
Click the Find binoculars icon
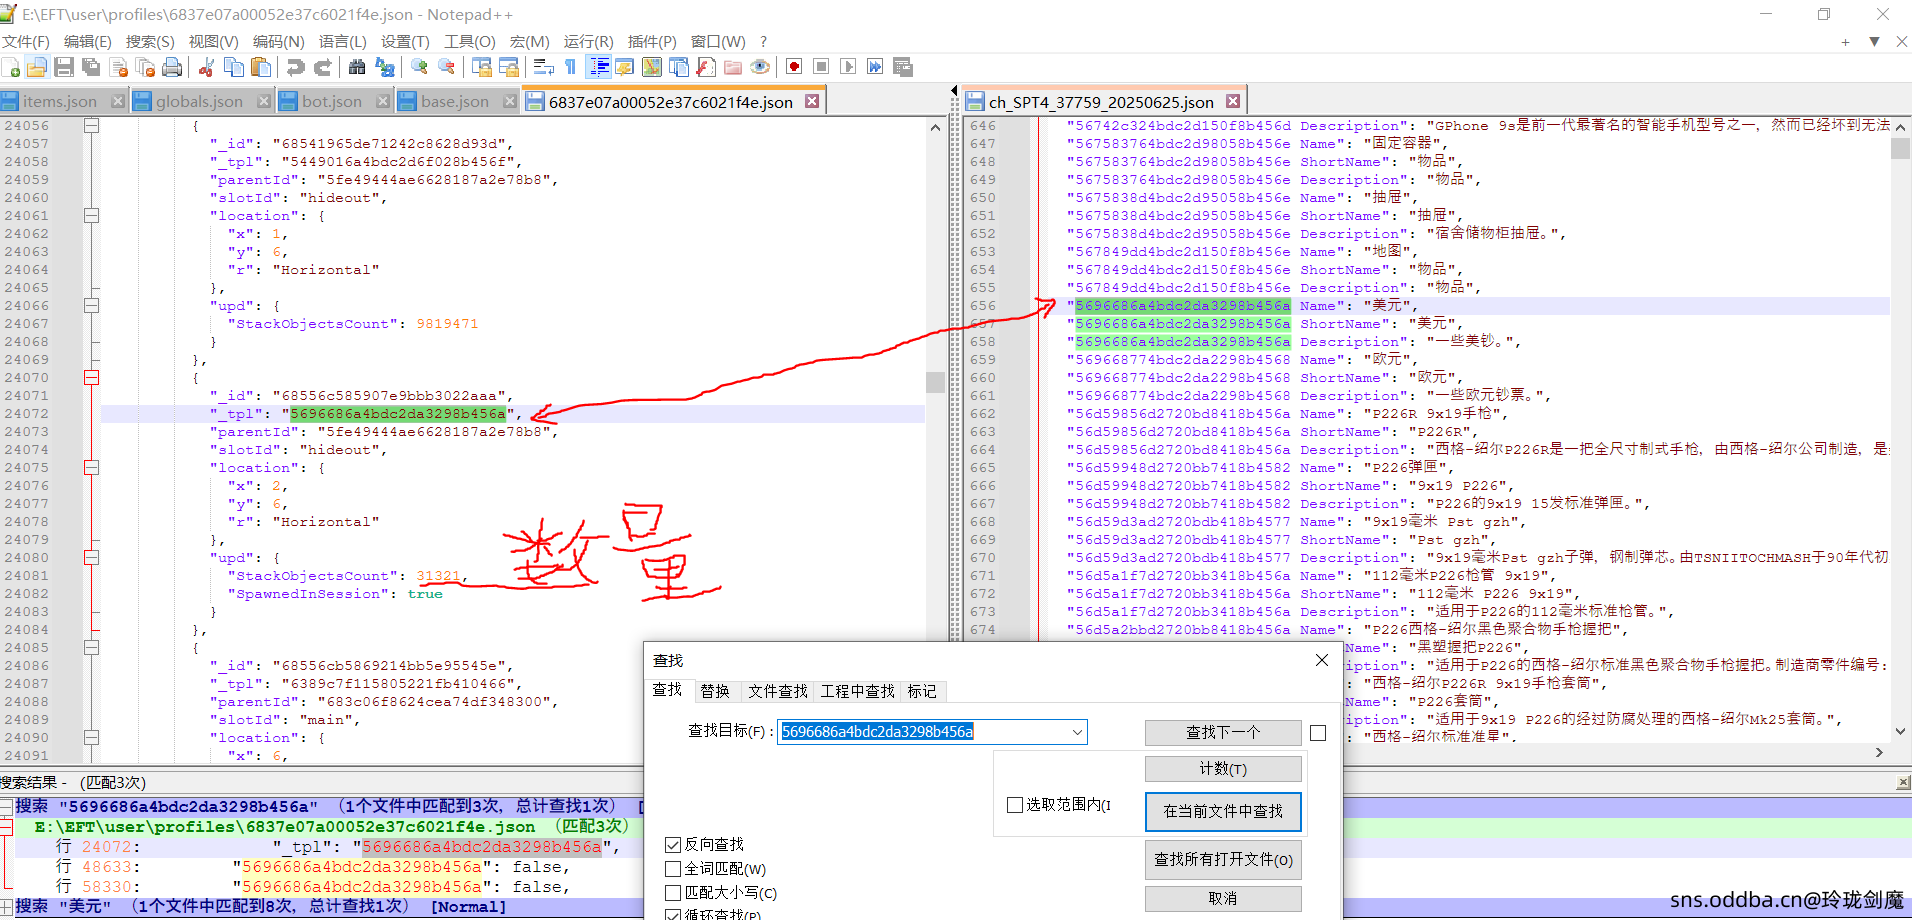click(x=357, y=67)
